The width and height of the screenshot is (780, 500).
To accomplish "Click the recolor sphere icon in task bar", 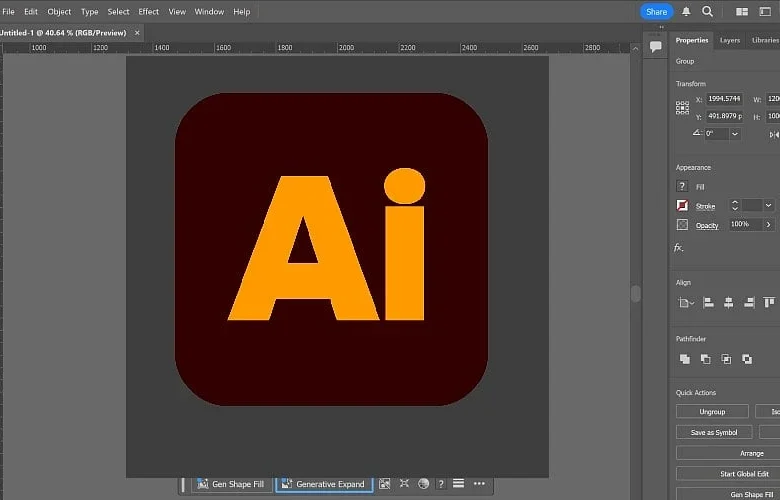I will tap(423, 484).
